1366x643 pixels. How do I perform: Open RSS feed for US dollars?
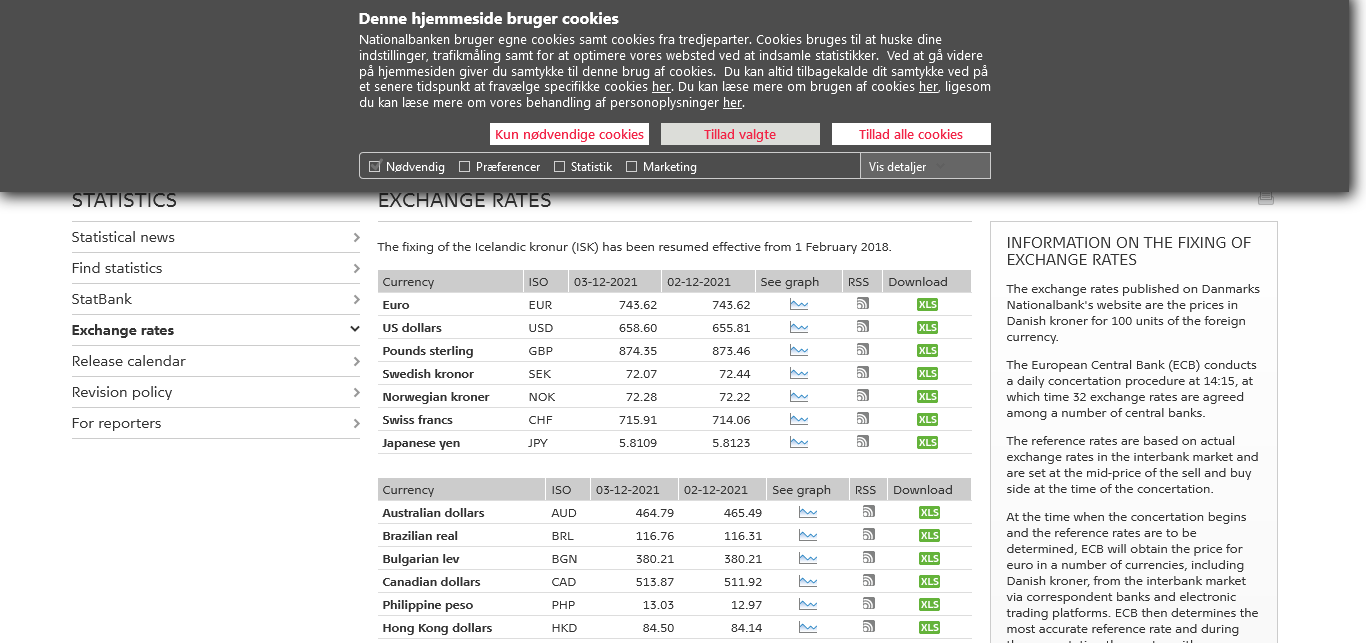tap(862, 327)
